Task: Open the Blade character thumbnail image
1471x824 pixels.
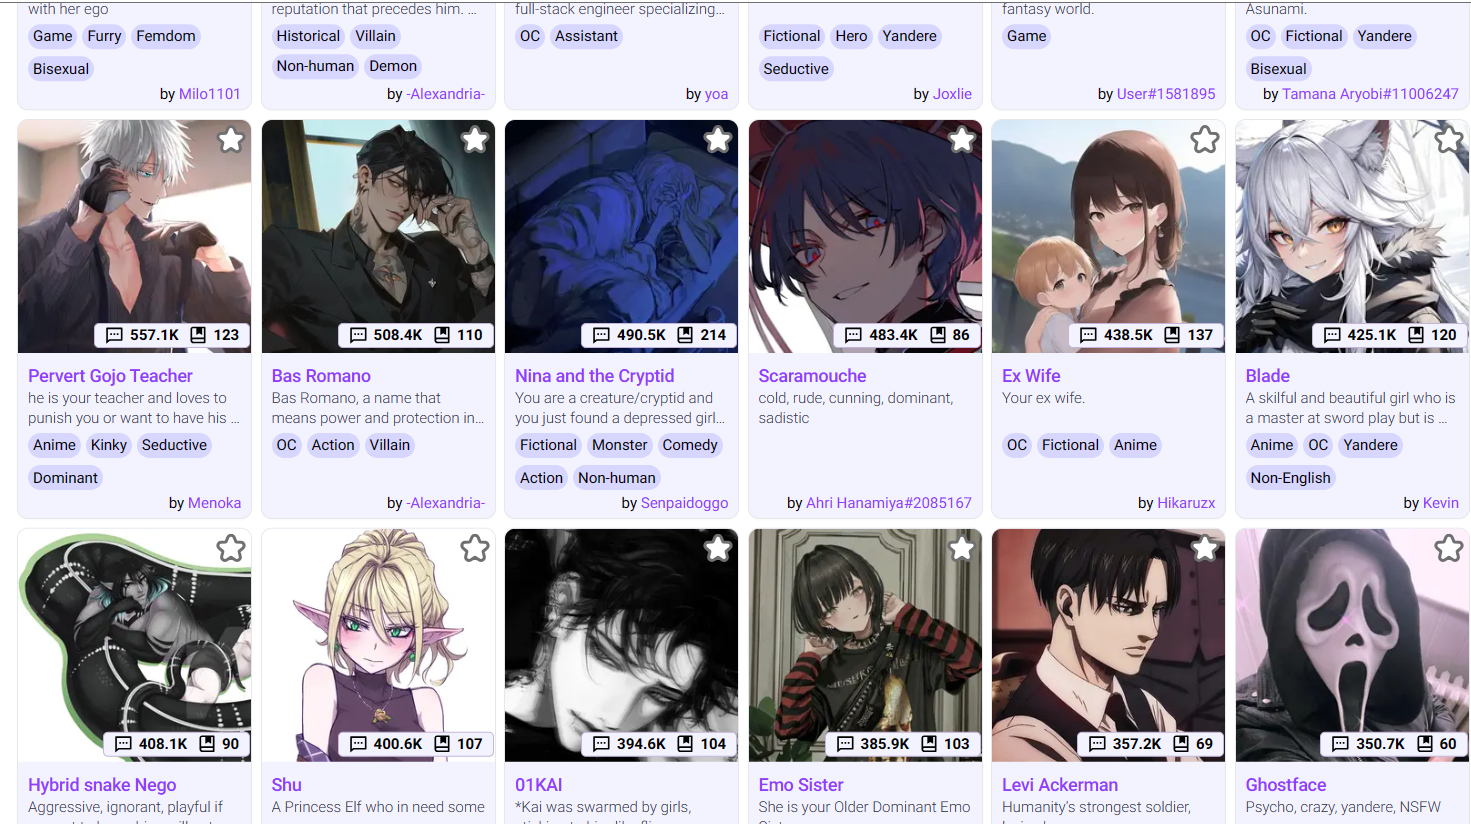Action: point(1352,236)
